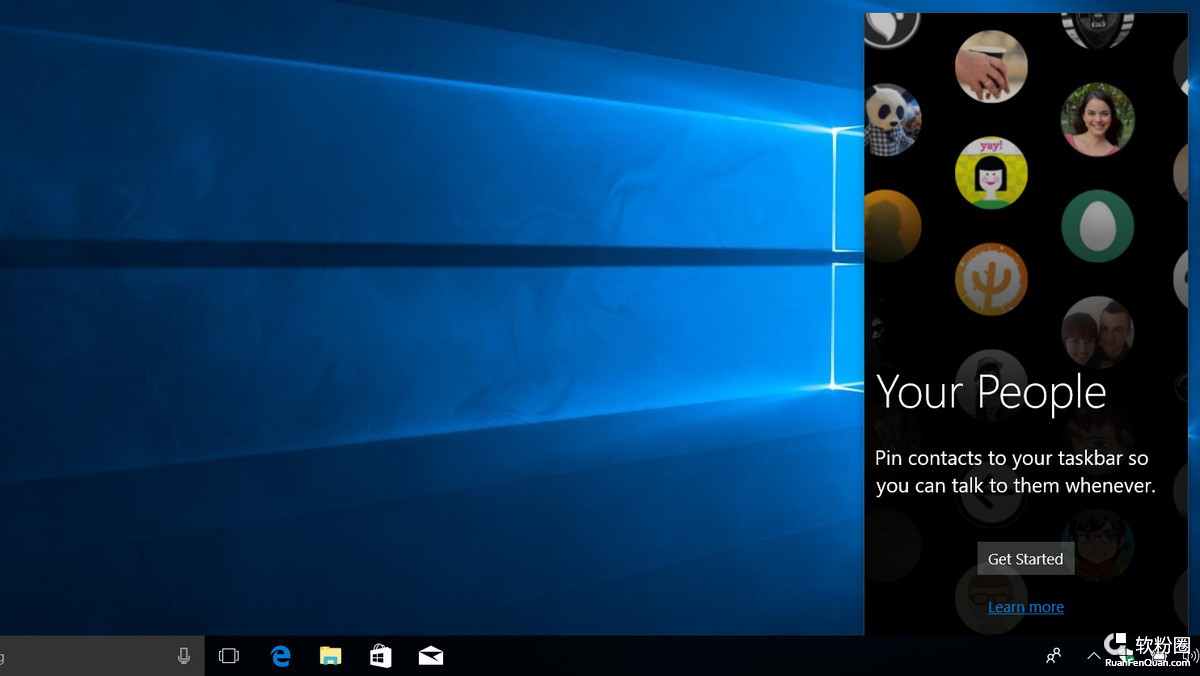This screenshot has height=676, width=1200.
Task: Select the orange cactus avatar
Action: click(x=991, y=279)
